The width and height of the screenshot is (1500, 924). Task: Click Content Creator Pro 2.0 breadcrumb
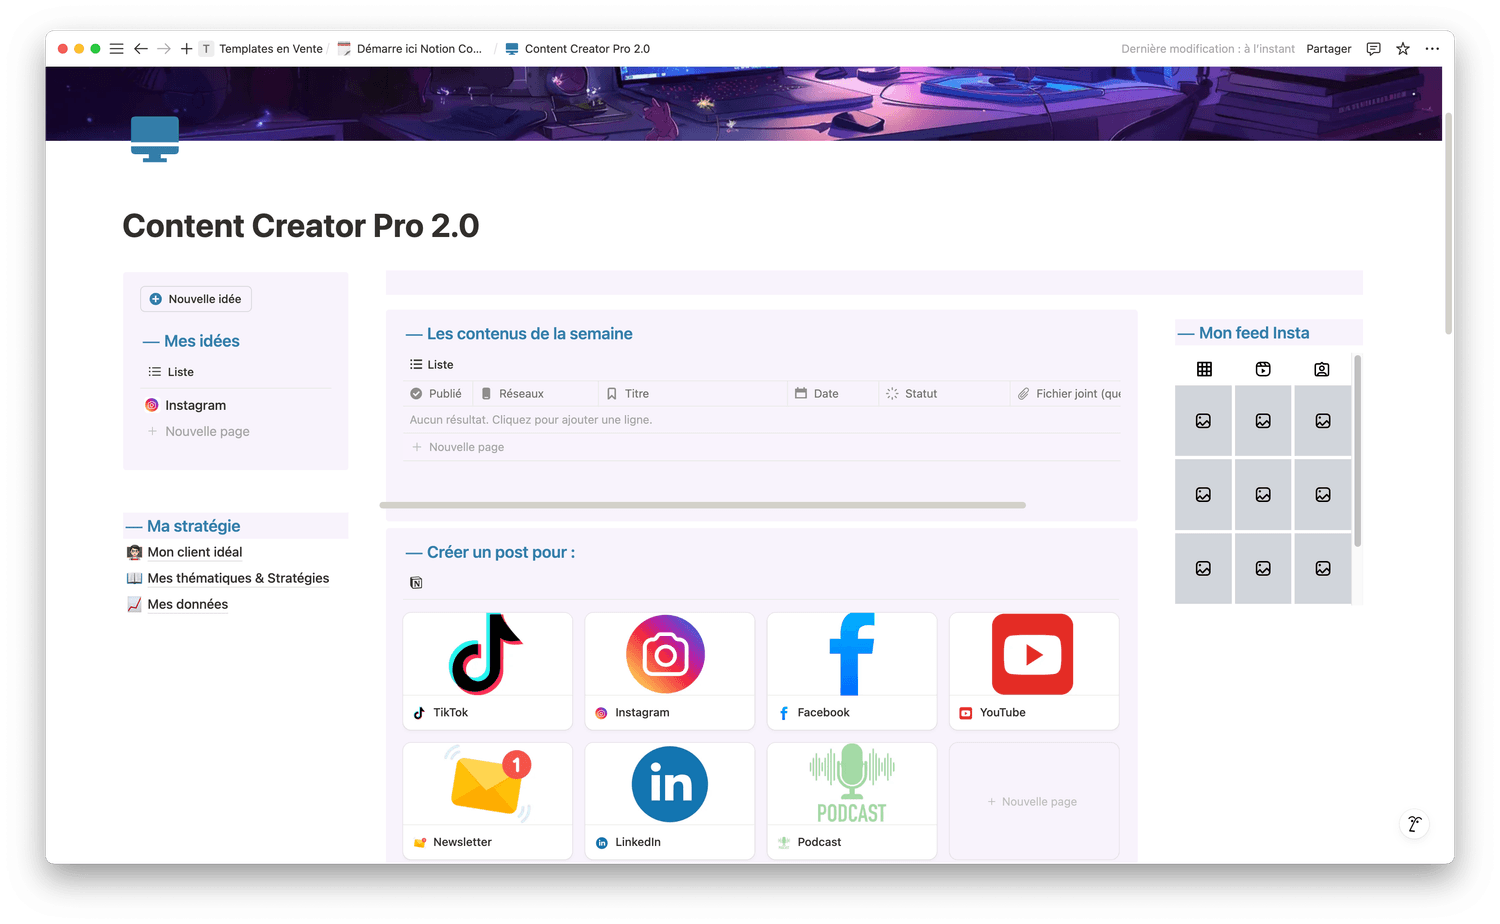[577, 48]
